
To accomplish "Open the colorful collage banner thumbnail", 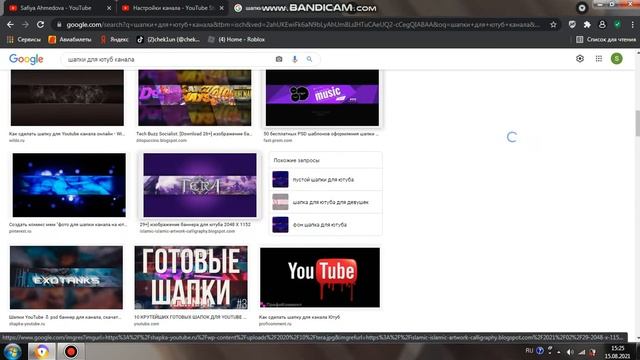I will pyautogui.click(x=195, y=98).
